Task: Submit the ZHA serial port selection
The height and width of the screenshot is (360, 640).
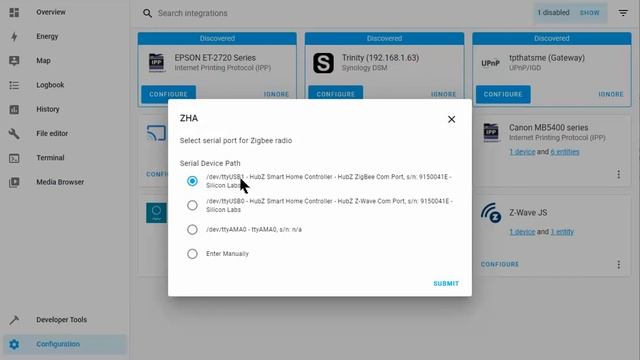Action: (x=446, y=283)
